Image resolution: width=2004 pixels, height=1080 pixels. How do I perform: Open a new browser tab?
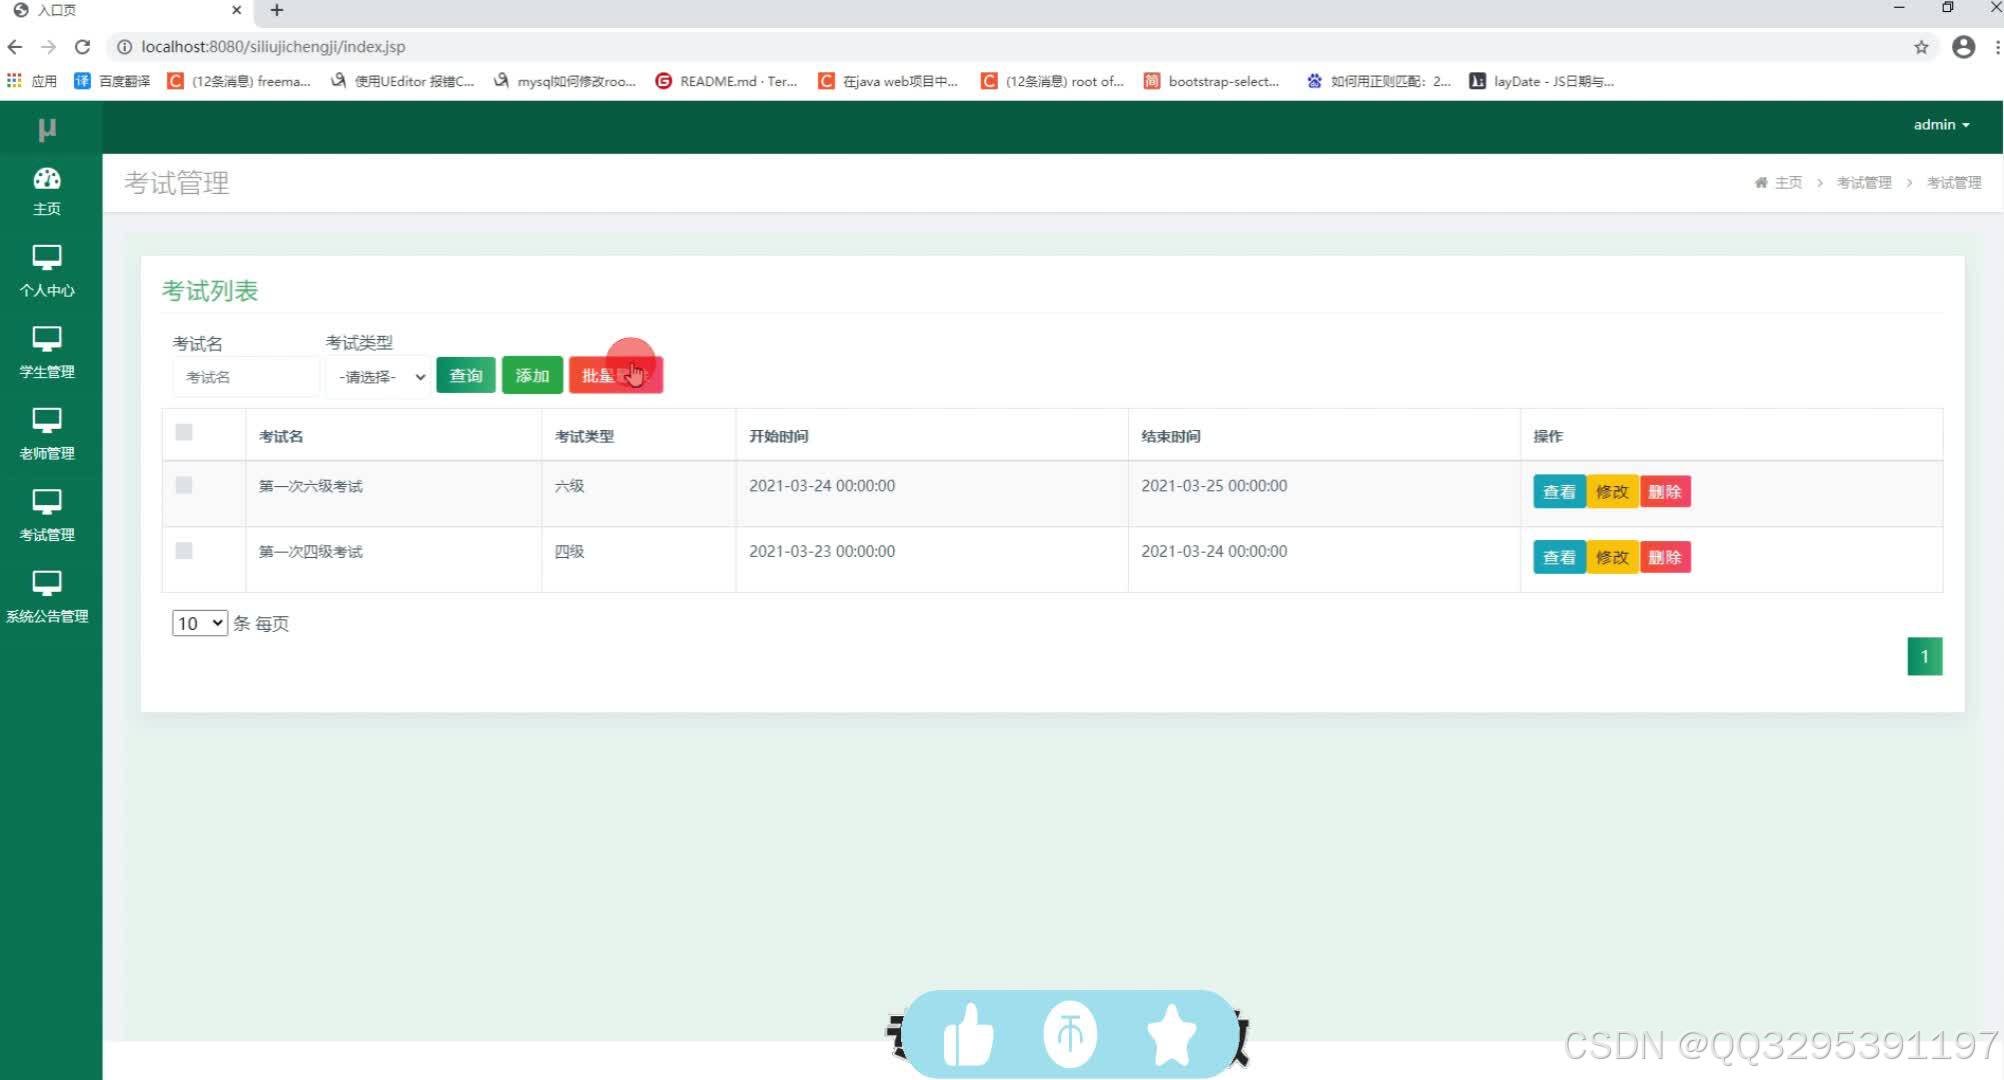click(x=277, y=10)
